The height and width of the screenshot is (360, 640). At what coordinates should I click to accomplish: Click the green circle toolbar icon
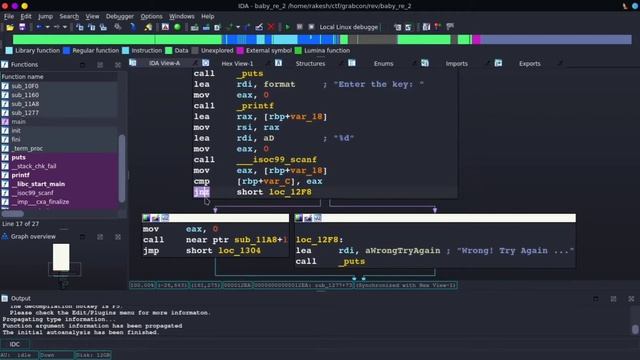coord(177,27)
